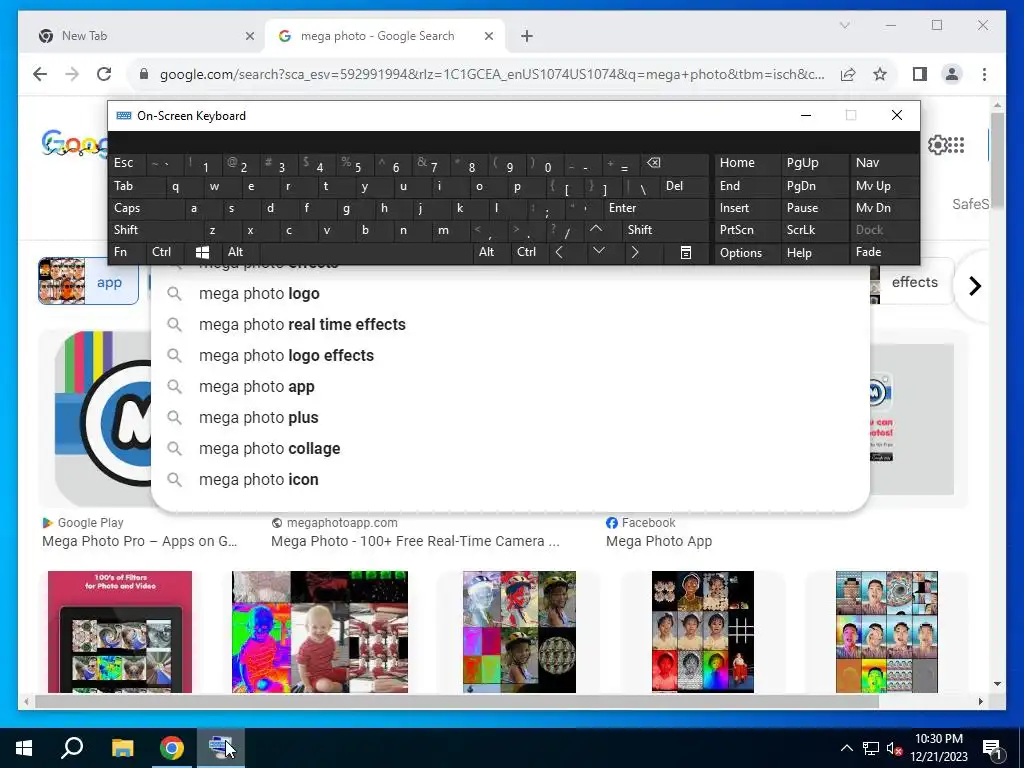Show next image filter chips arrow
1024x768 pixels.
coord(975,286)
